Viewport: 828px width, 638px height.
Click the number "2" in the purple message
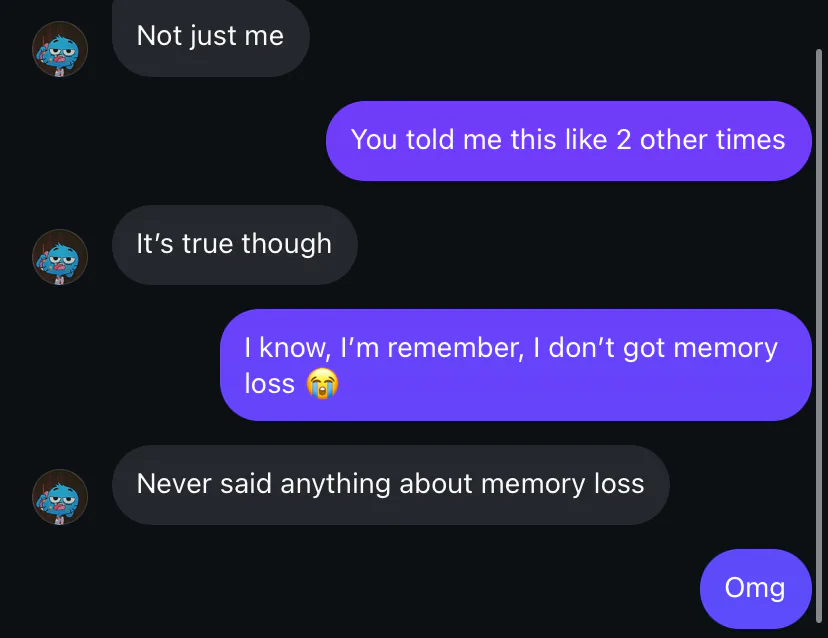(x=624, y=140)
